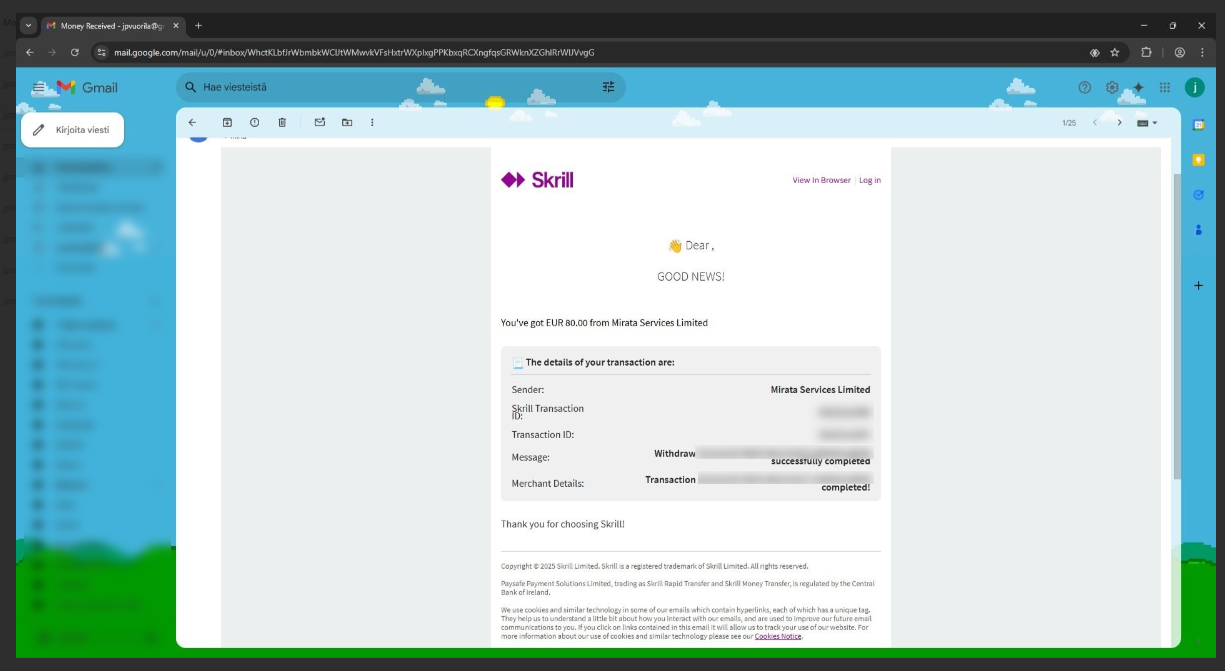Click the Gmail logo

(88, 88)
